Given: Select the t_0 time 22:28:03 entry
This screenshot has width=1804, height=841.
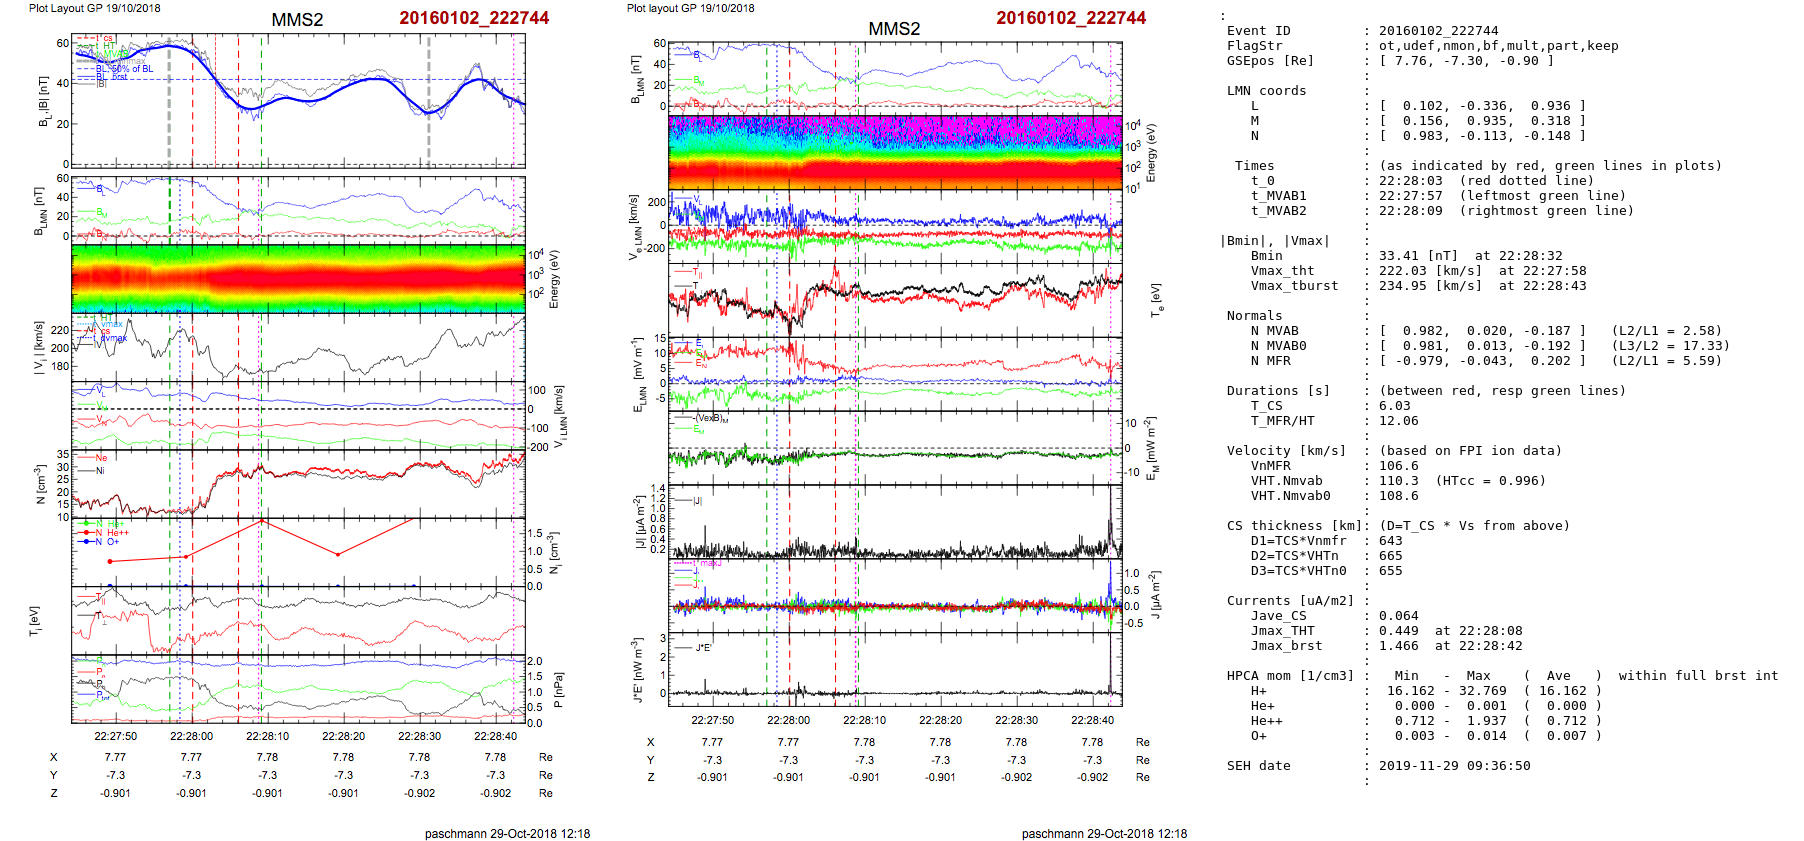Looking at the screenshot, I should [x=1410, y=181].
